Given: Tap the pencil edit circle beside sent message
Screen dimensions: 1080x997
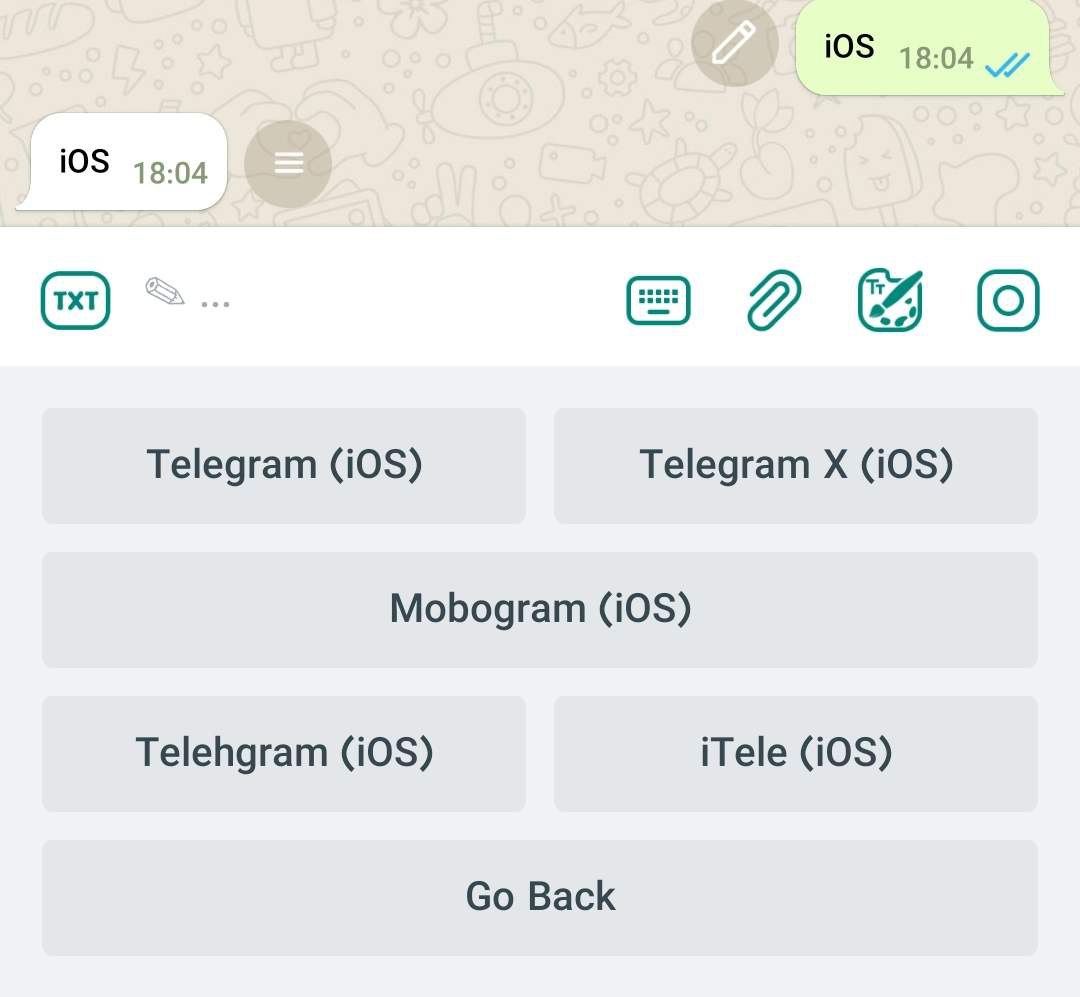Looking at the screenshot, I should pos(735,43).
